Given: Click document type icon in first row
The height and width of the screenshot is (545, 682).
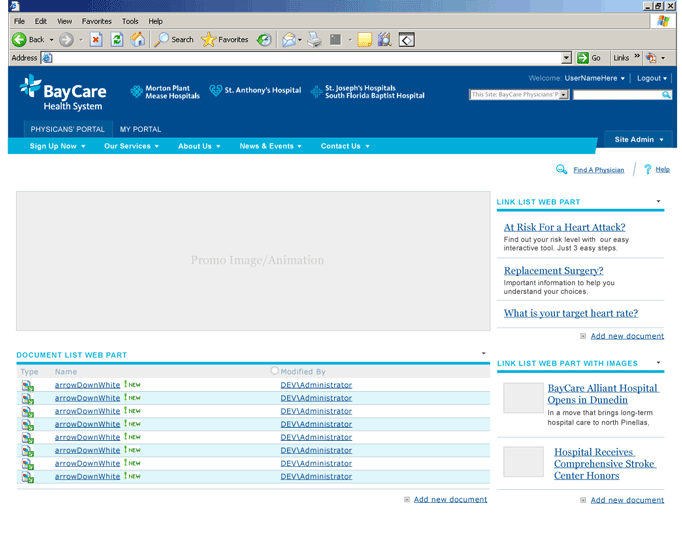Looking at the screenshot, I should coord(28,385).
